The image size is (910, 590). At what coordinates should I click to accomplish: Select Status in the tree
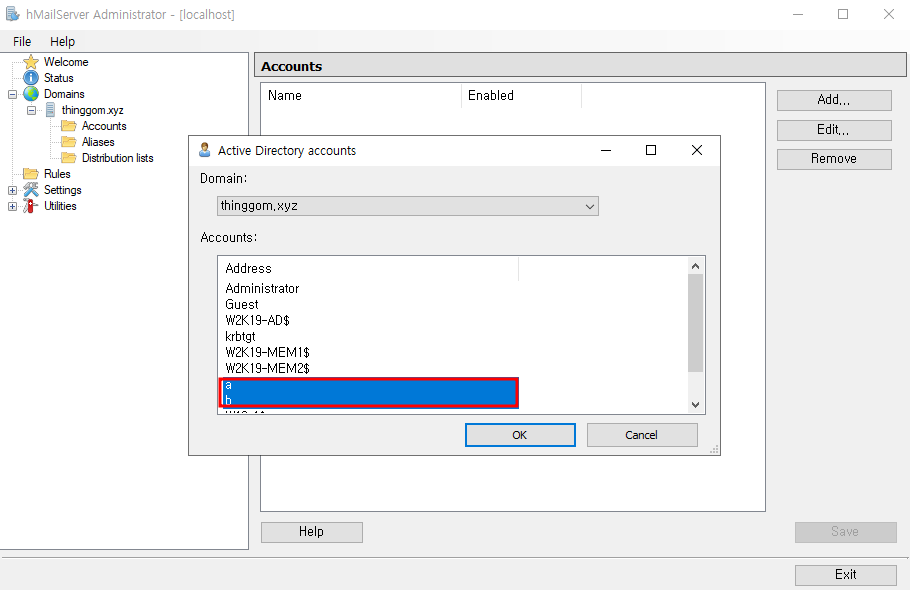59,78
